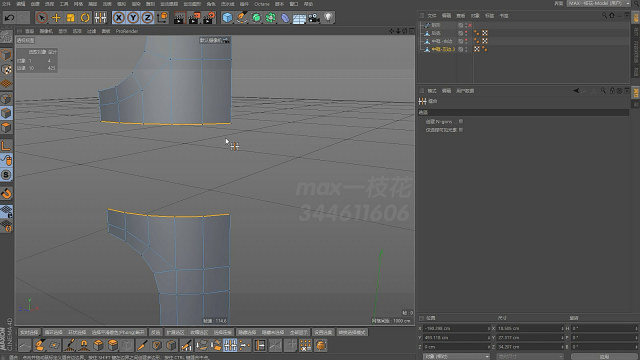Select the yellow highlighted object in Object Manager

pyautogui.click(x=443, y=49)
